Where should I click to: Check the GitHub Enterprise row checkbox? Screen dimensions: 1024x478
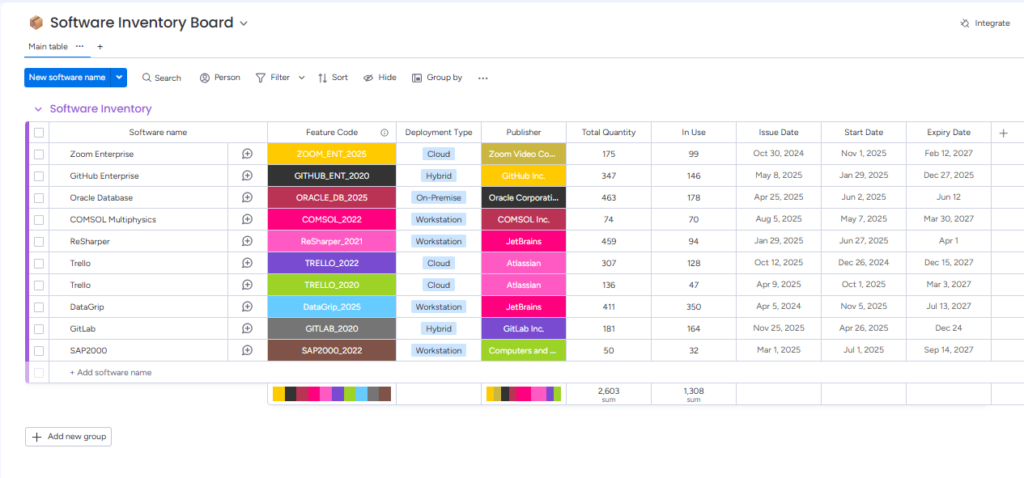[39, 176]
